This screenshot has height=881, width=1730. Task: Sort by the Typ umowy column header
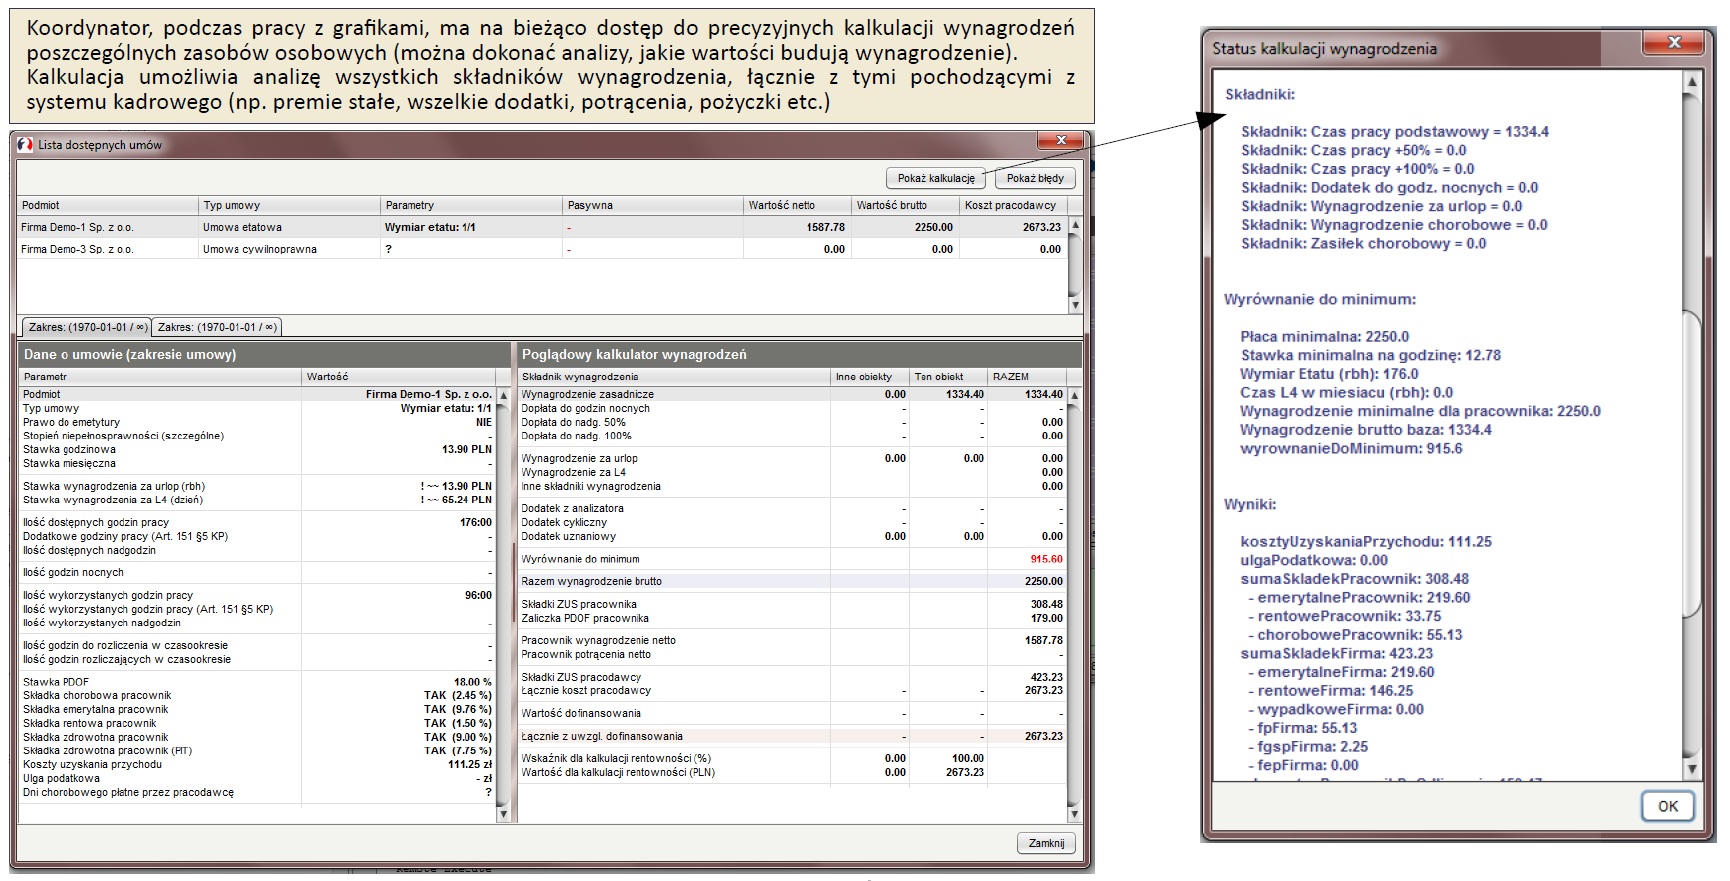(289, 205)
